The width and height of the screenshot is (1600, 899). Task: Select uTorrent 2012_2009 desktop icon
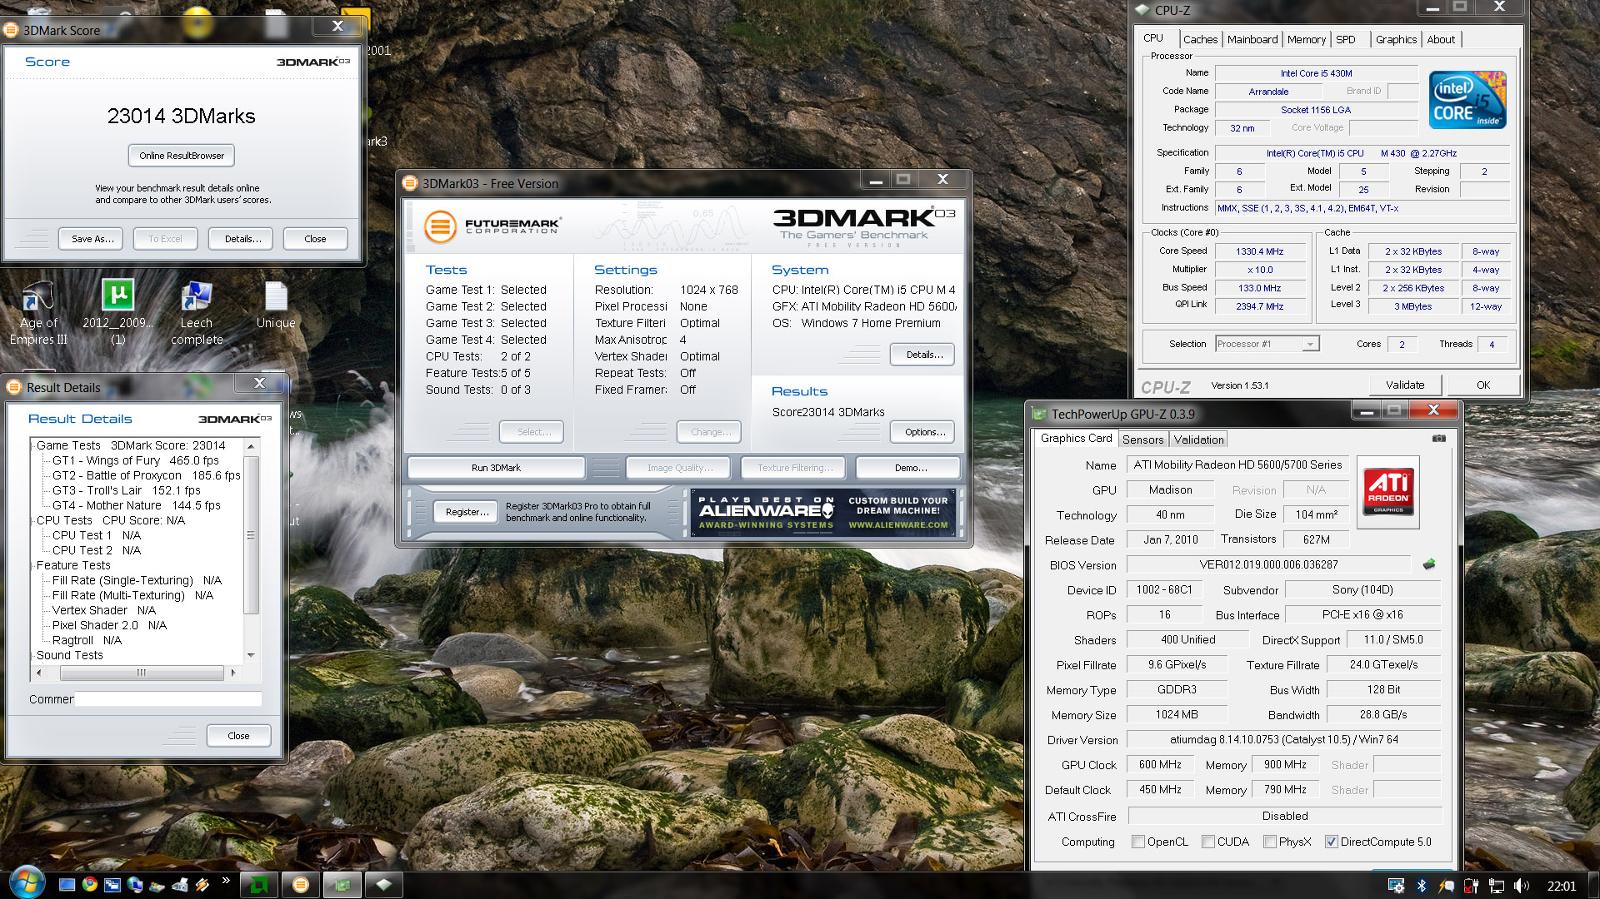coord(118,312)
